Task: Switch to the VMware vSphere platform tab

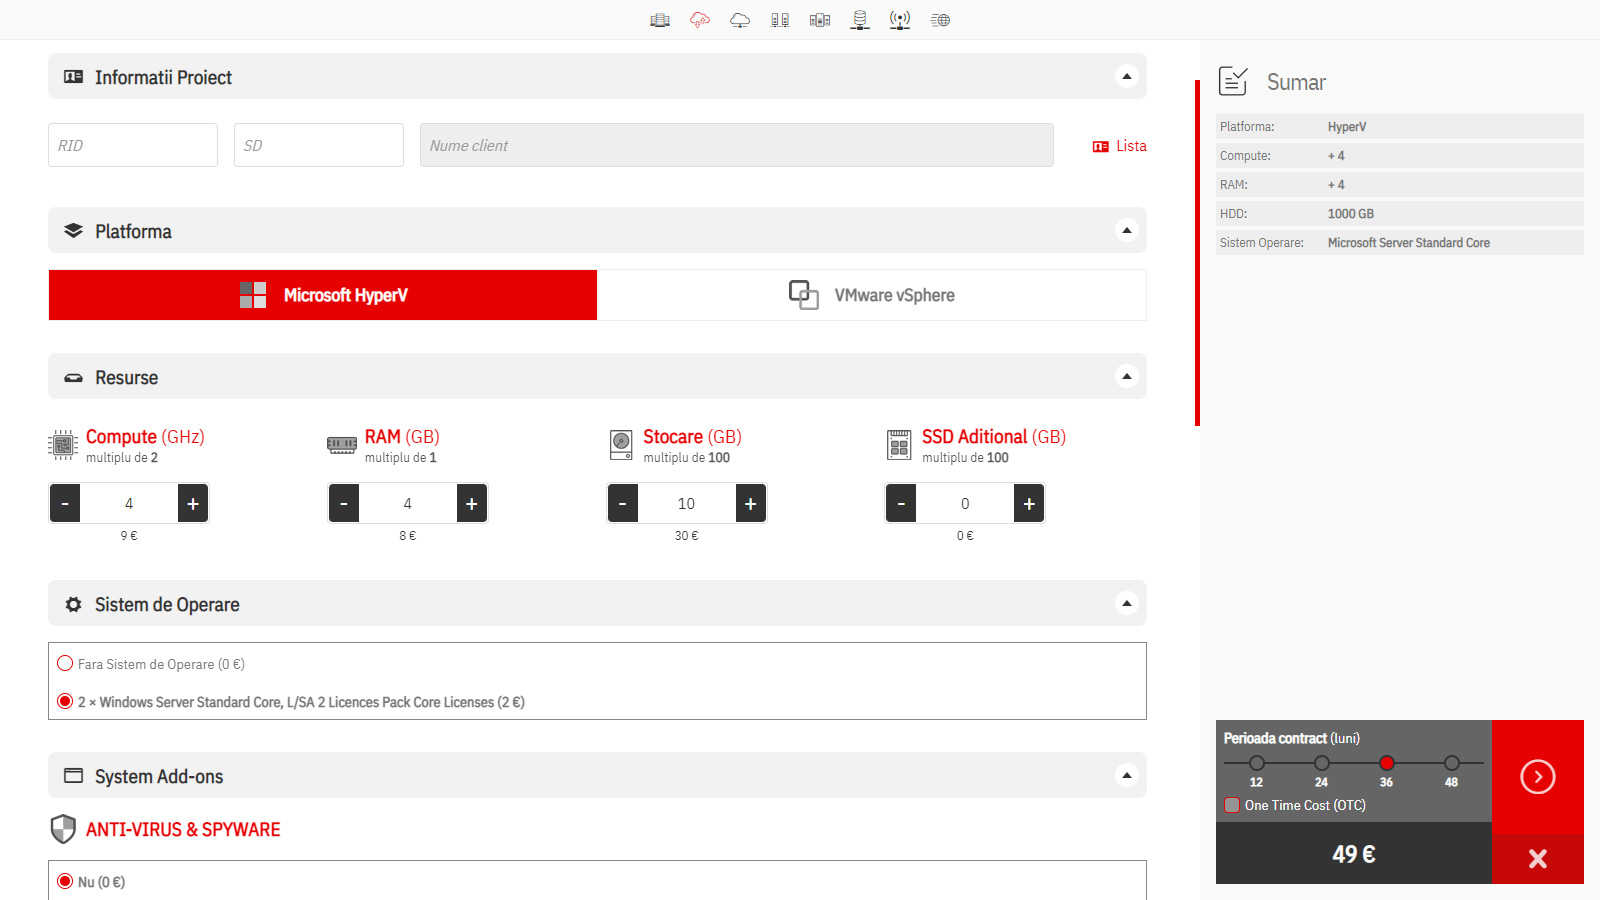Action: pos(872,295)
